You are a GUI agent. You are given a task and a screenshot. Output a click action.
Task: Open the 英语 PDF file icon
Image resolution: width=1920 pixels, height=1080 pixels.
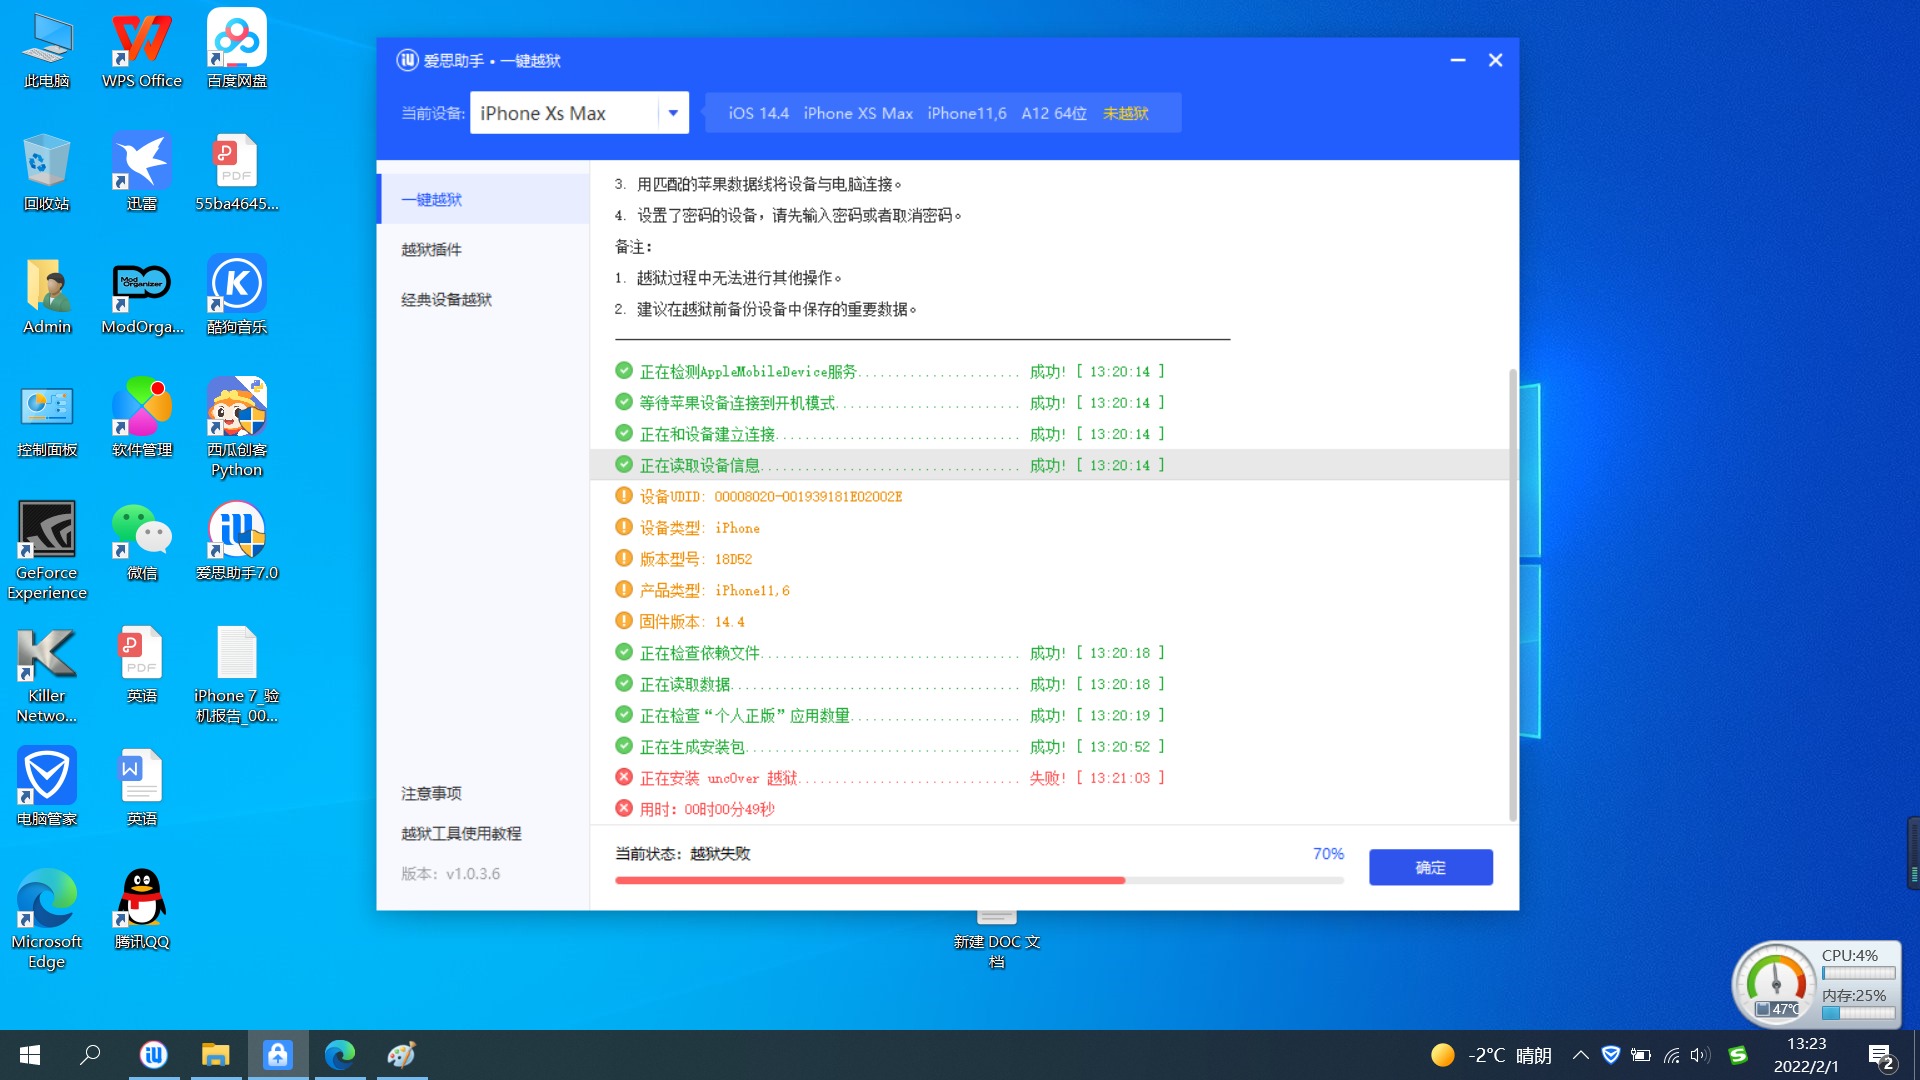(x=142, y=665)
